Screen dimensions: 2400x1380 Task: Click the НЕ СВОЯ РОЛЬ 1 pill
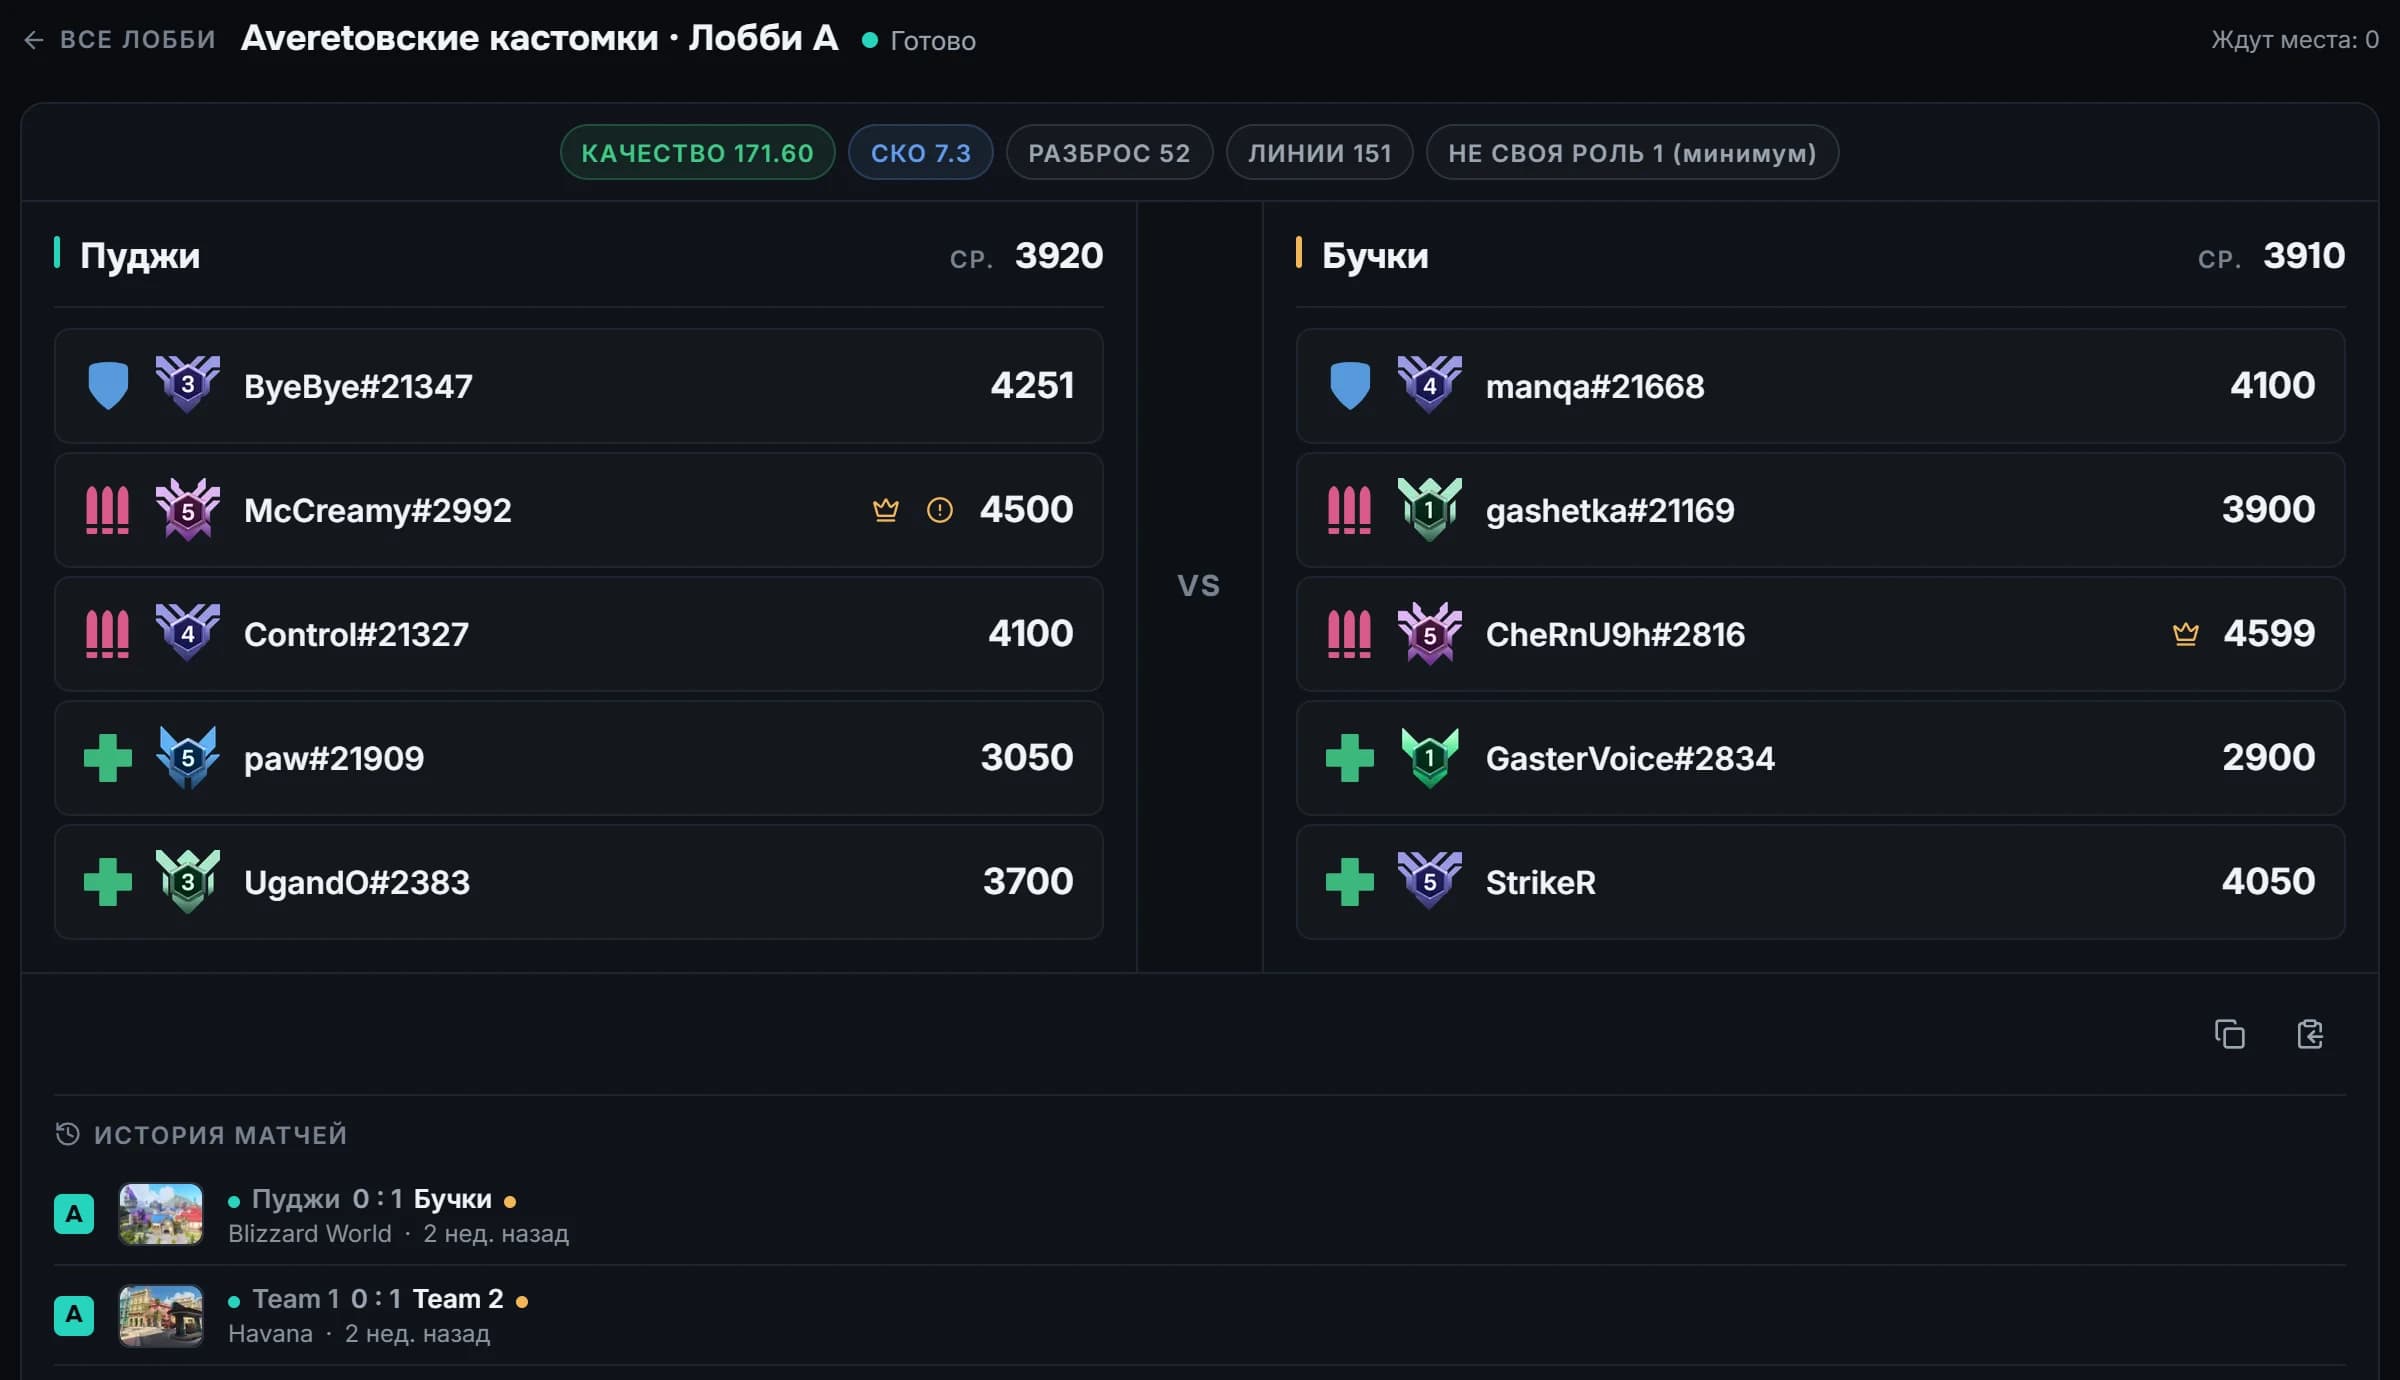(1632, 153)
